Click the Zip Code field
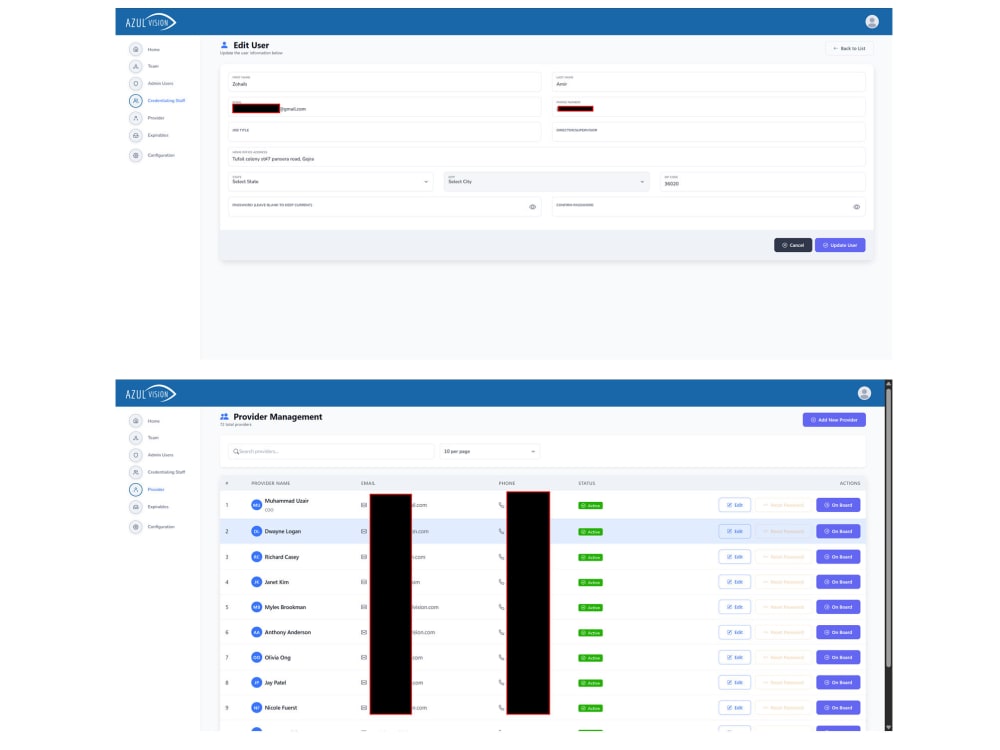Screen dimensions: 1000x750 click(763, 182)
